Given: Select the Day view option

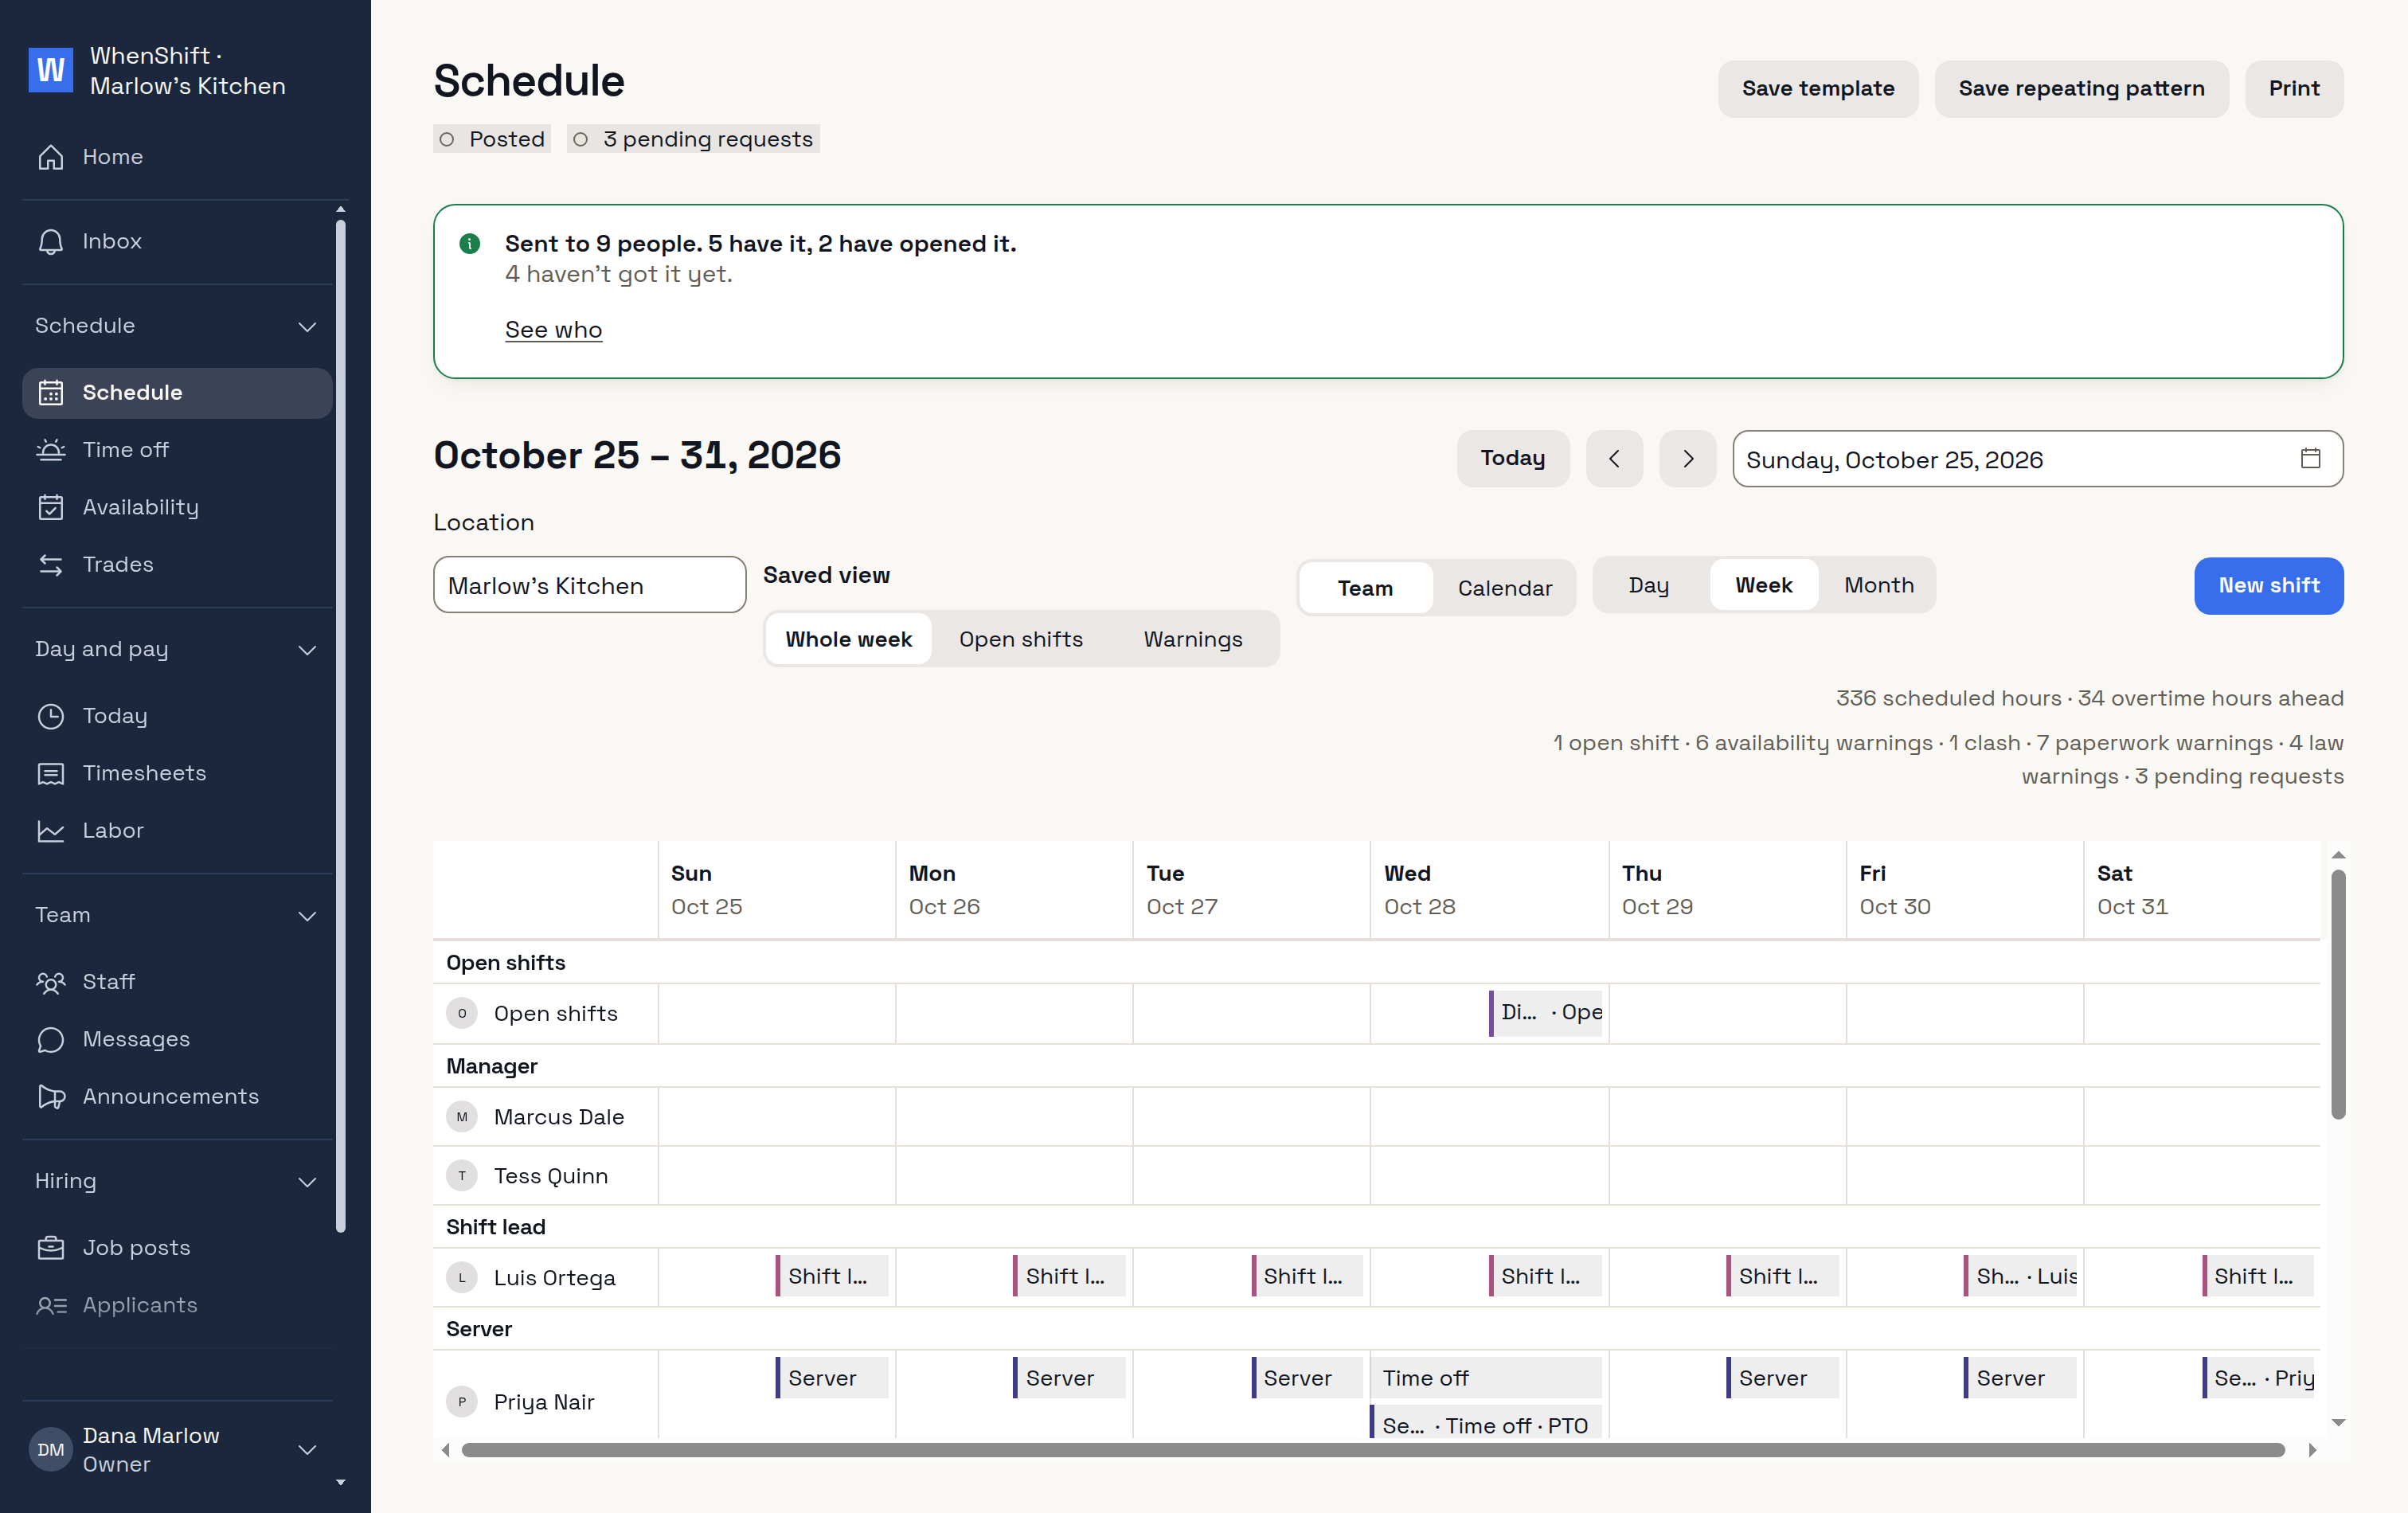Looking at the screenshot, I should 1648,585.
